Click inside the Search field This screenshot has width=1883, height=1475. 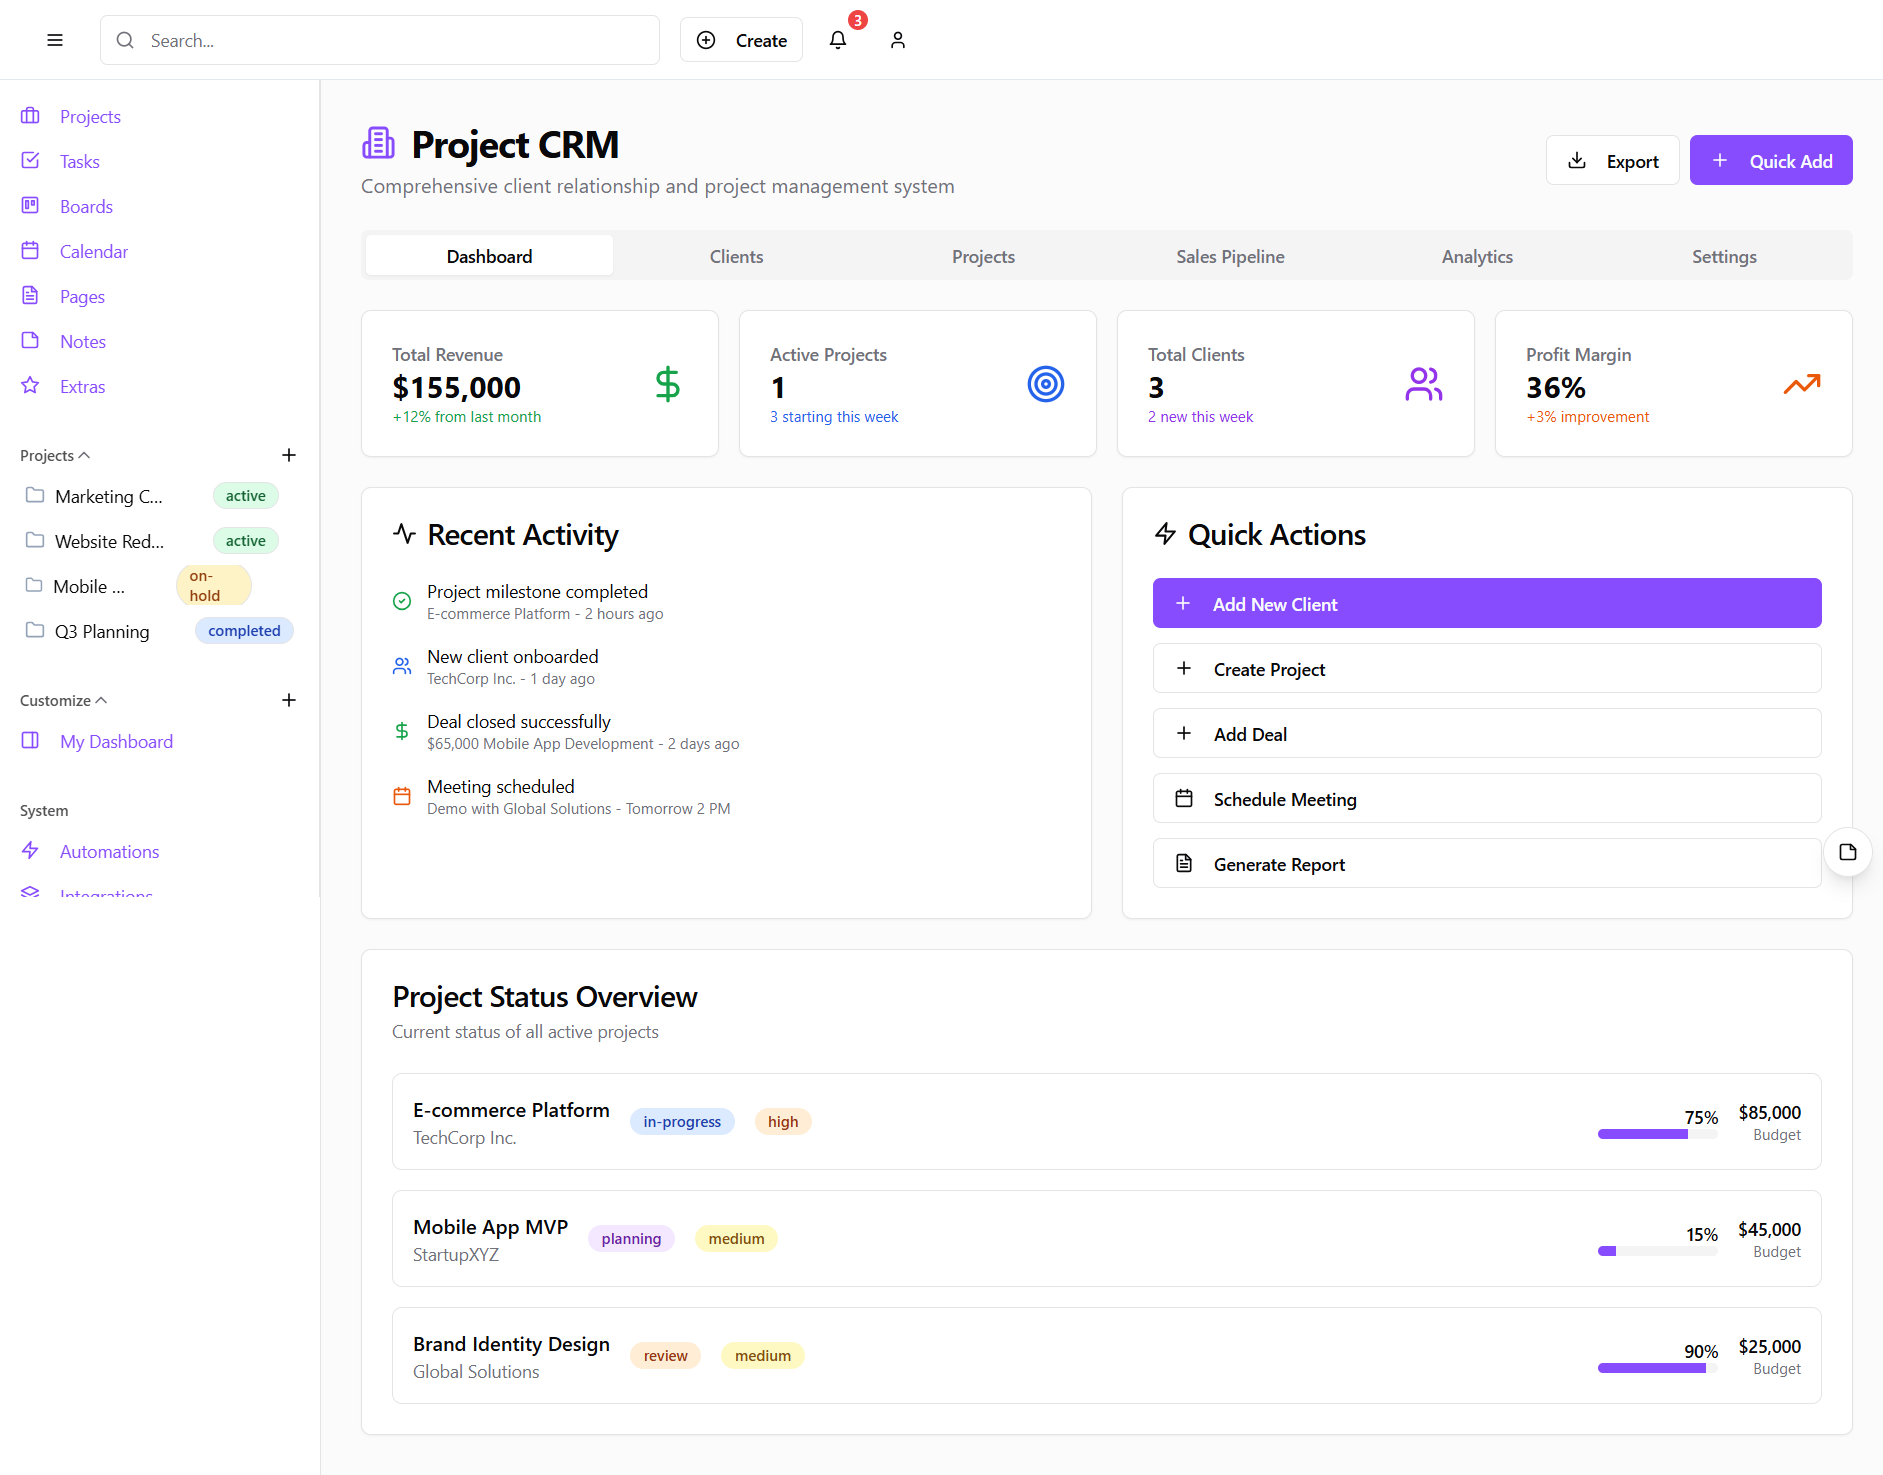[380, 40]
